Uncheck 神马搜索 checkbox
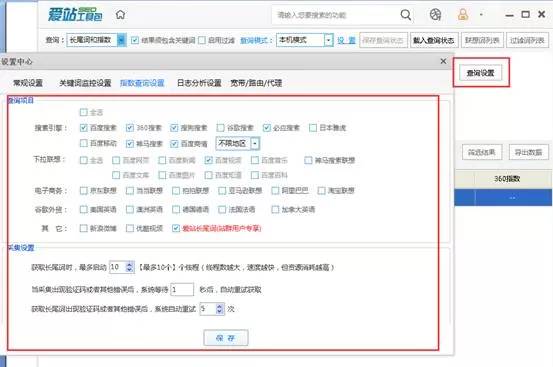Viewport: 553px width, 367px height. pos(130,143)
